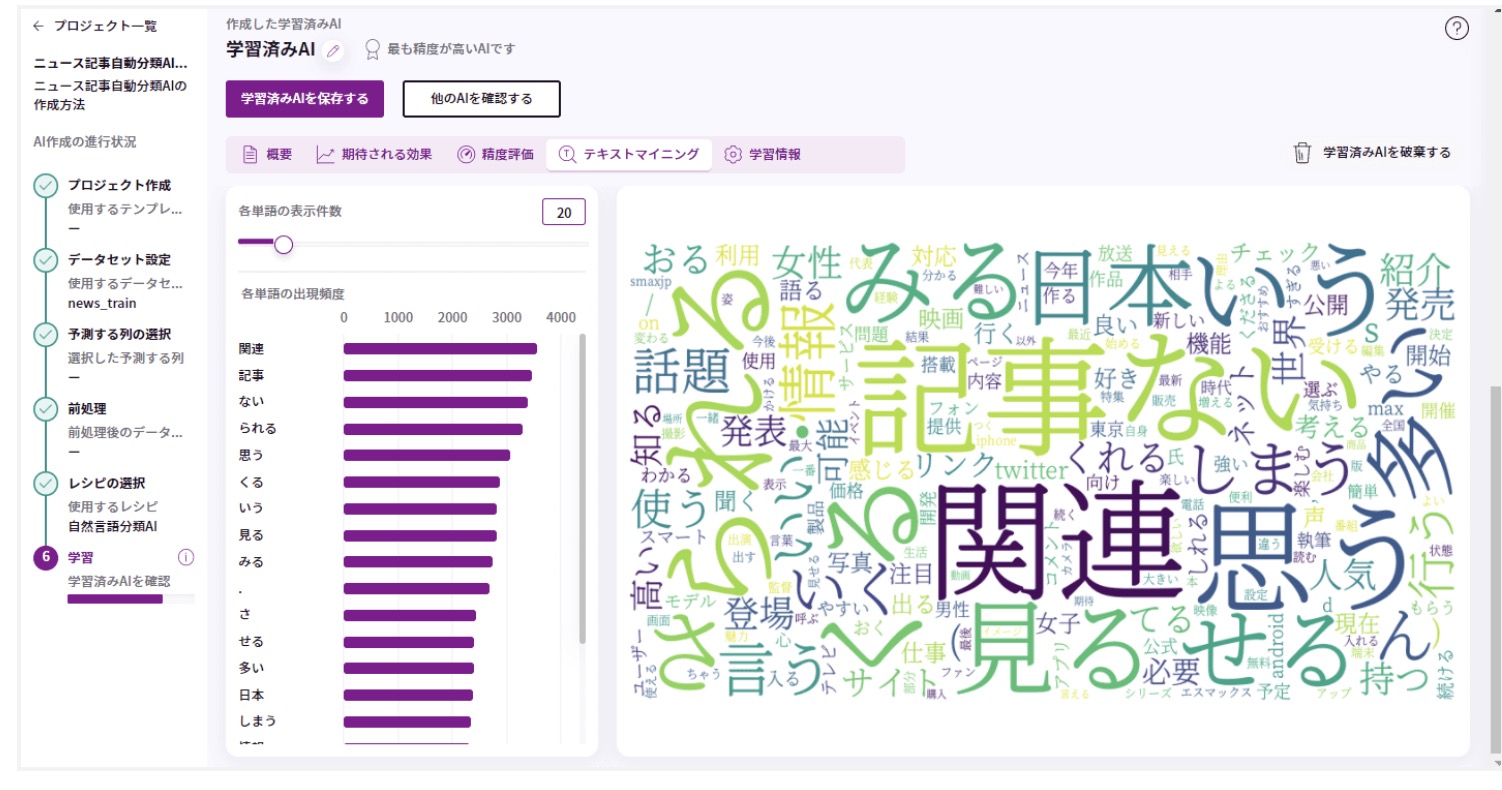Click the pencil icon to rename 学習済みAI
Screen dimensions: 1502x790
pos(333,48)
